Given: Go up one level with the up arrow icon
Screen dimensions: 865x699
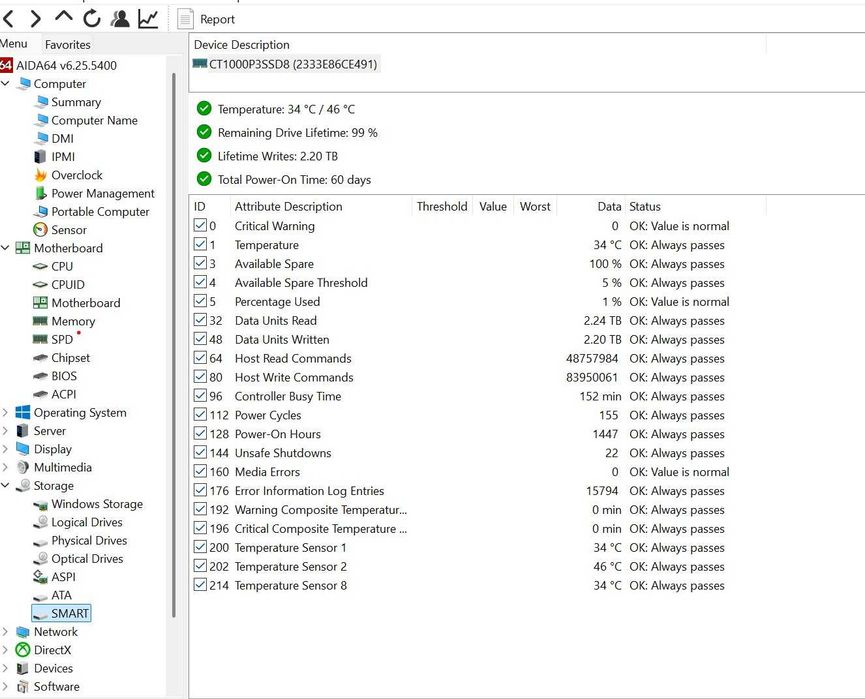Looking at the screenshot, I should click(x=64, y=17).
